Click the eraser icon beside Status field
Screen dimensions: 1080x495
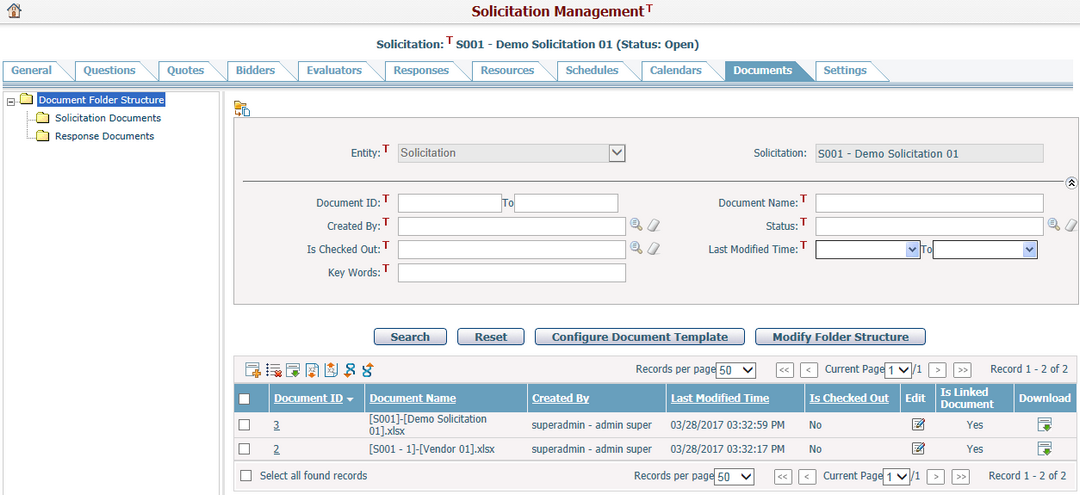coord(1071,225)
